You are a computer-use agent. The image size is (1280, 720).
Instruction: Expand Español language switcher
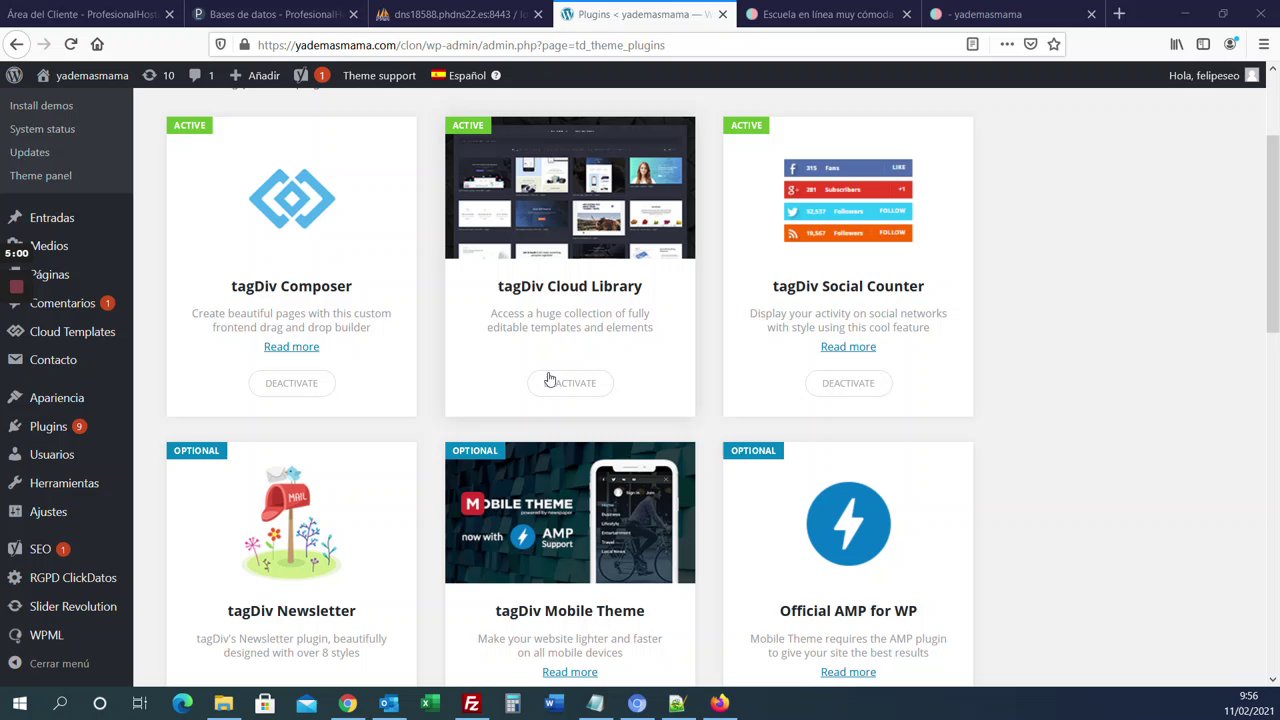coord(459,75)
